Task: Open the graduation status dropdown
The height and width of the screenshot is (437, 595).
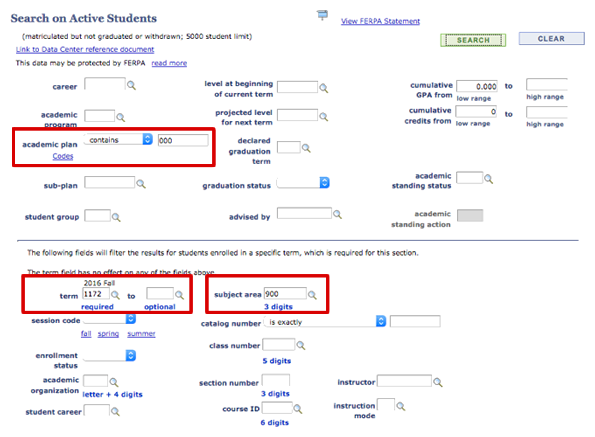Action: pyautogui.click(x=303, y=183)
